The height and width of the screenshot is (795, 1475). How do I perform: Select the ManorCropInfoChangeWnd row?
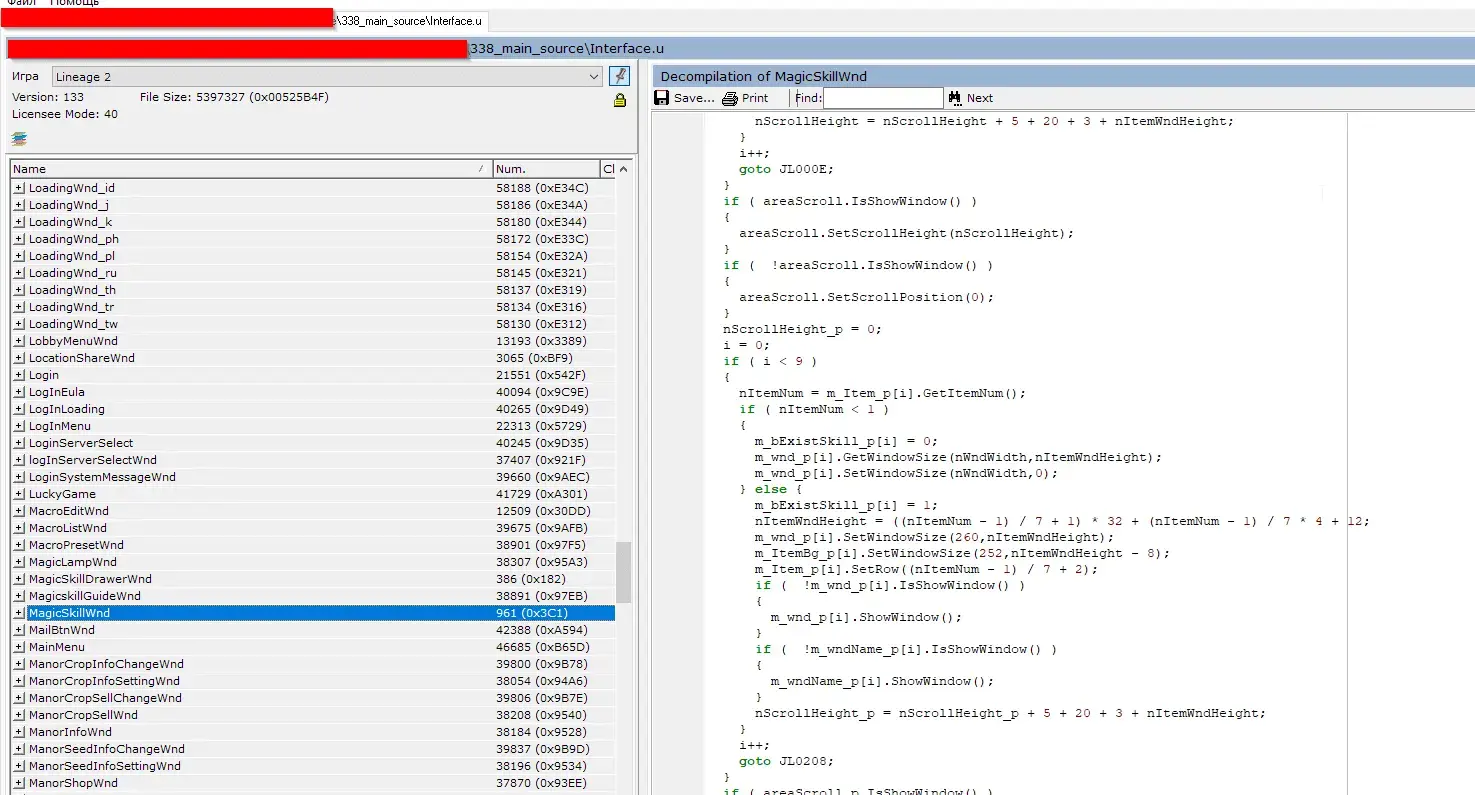[x=313, y=664]
